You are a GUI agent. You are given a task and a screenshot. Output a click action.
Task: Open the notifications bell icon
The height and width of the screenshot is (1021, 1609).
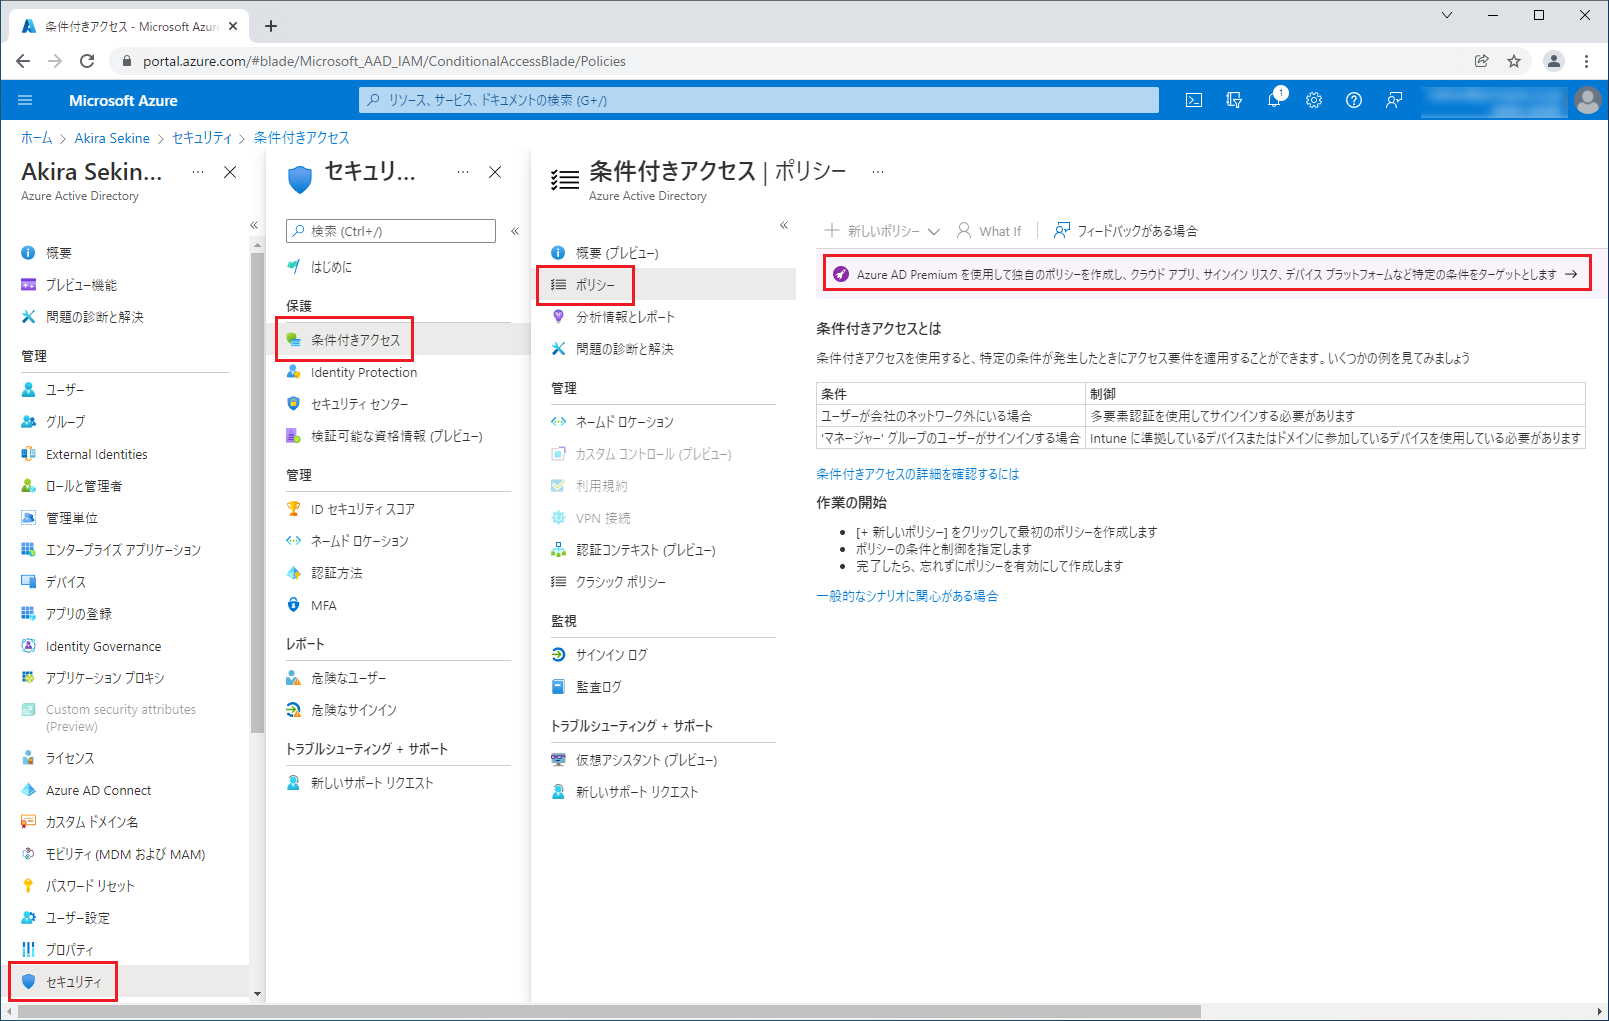[x=1274, y=100]
